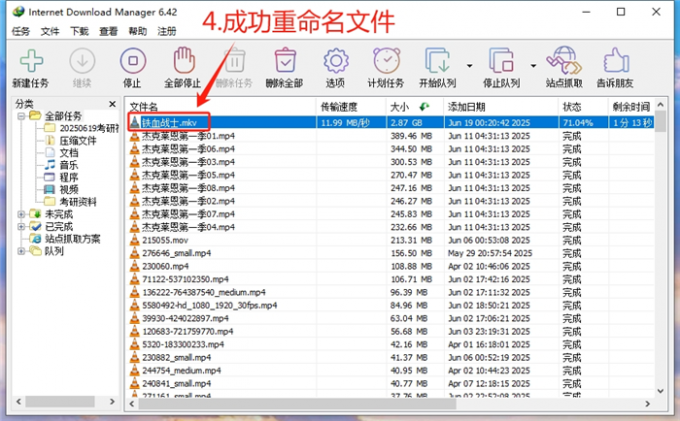Select the 程序 category
This screenshot has height=421, width=680.
[x=69, y=177]
